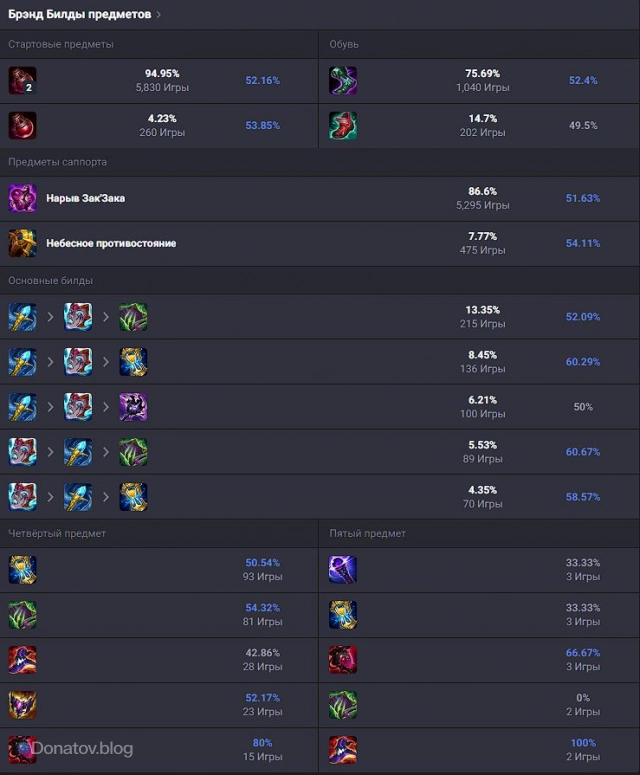Click the Основные билды section header
Image resolution: width=640 pixels, height=775 pixels.
tap(50, 280)
